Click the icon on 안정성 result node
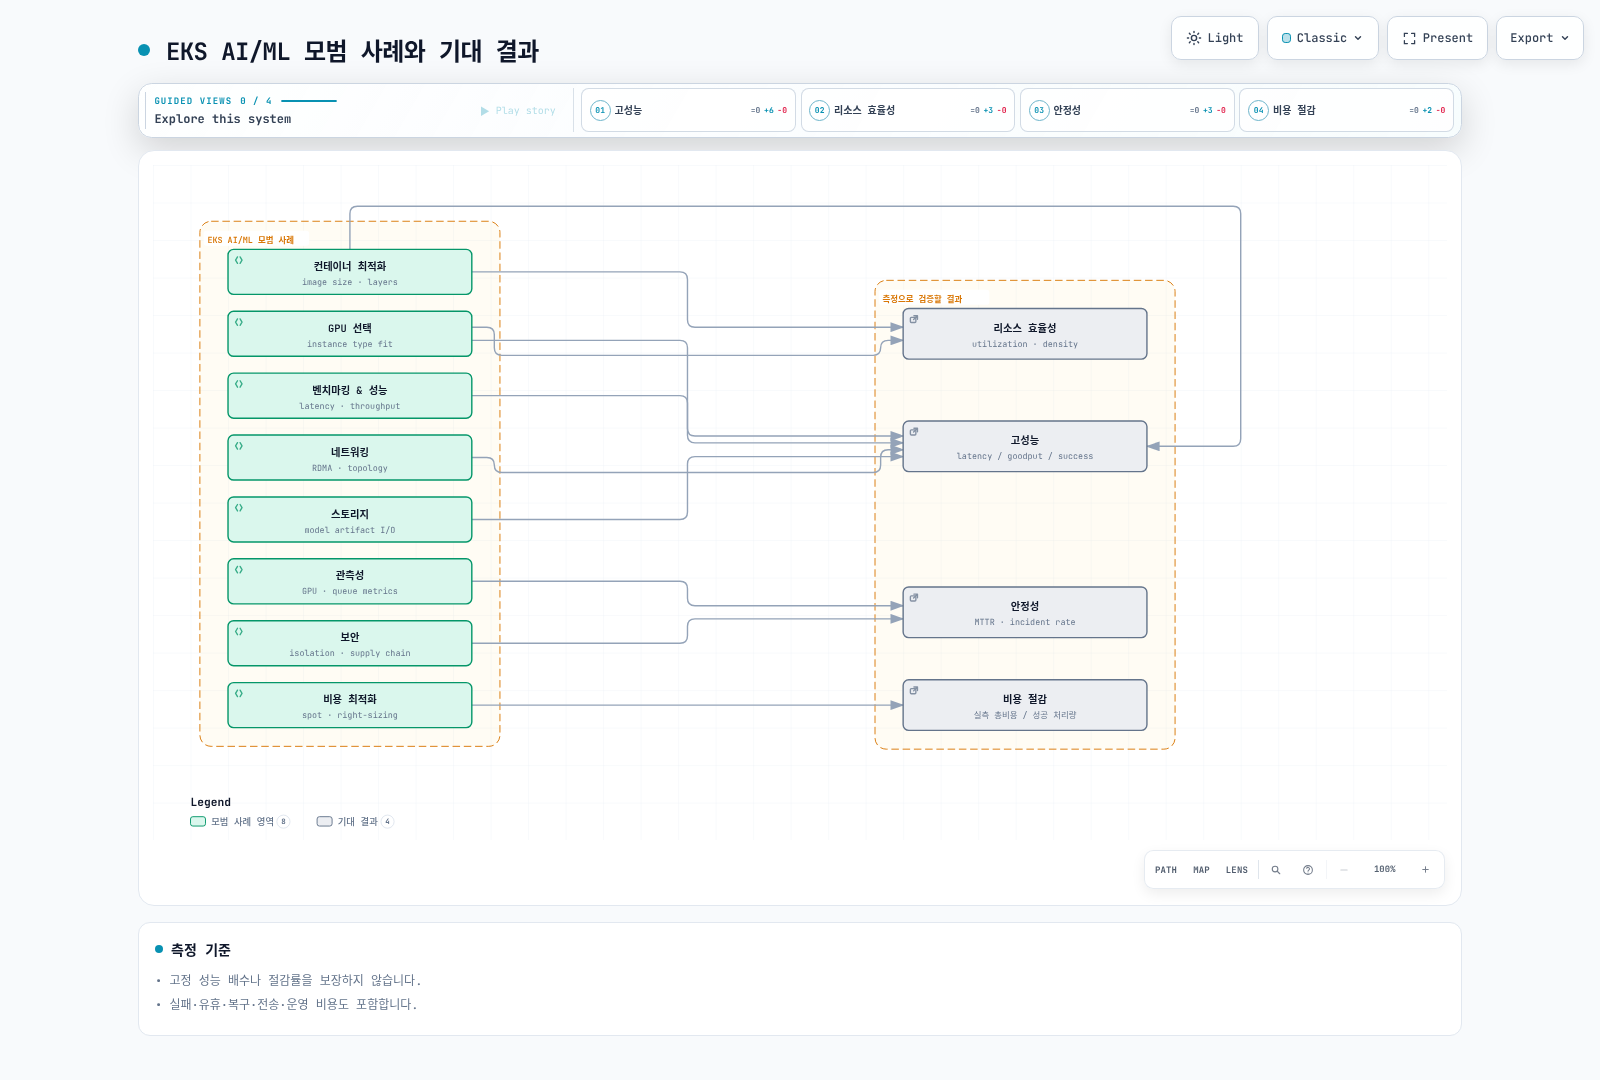 pyautogui.click(x=914, y=597)
